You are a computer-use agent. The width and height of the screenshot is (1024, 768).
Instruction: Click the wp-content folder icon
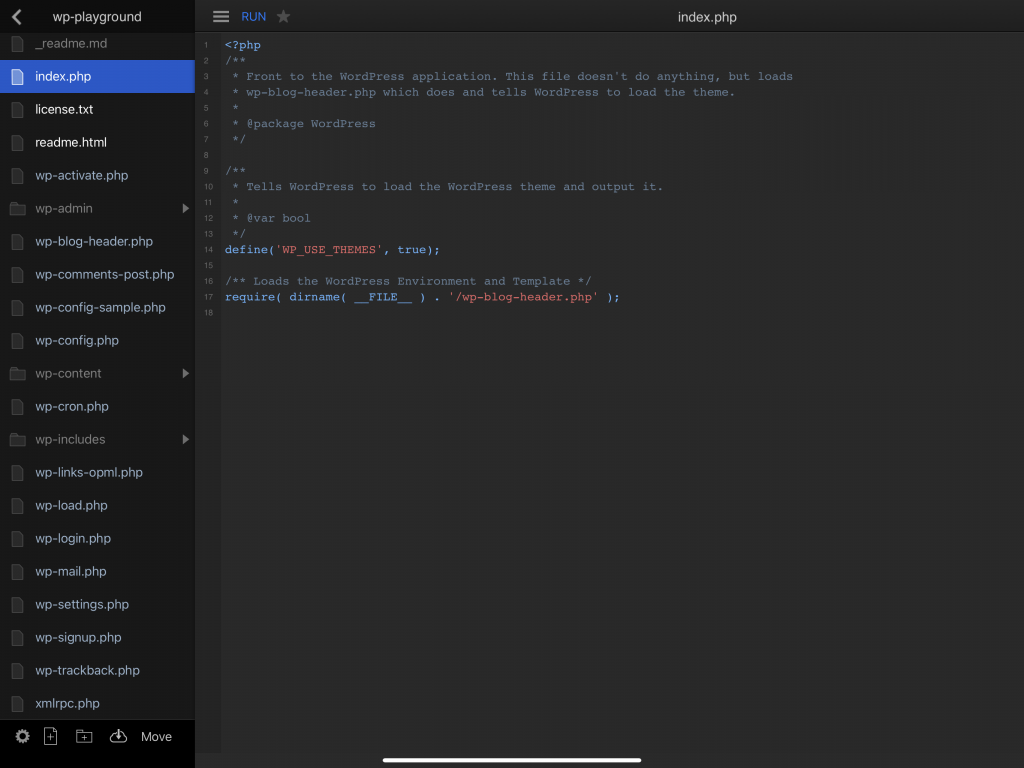[x=17, y=374]
